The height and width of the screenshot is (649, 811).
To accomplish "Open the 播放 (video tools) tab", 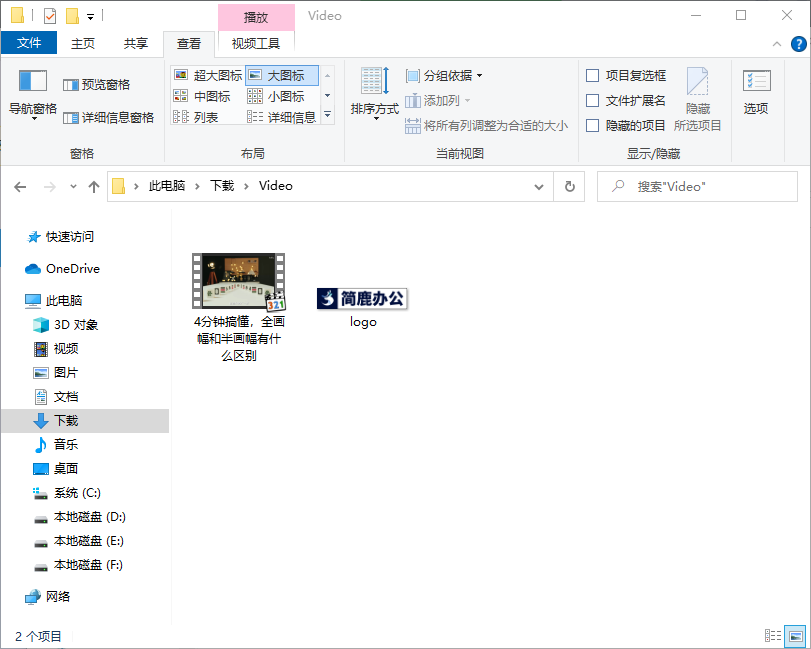I will [256, 16].
